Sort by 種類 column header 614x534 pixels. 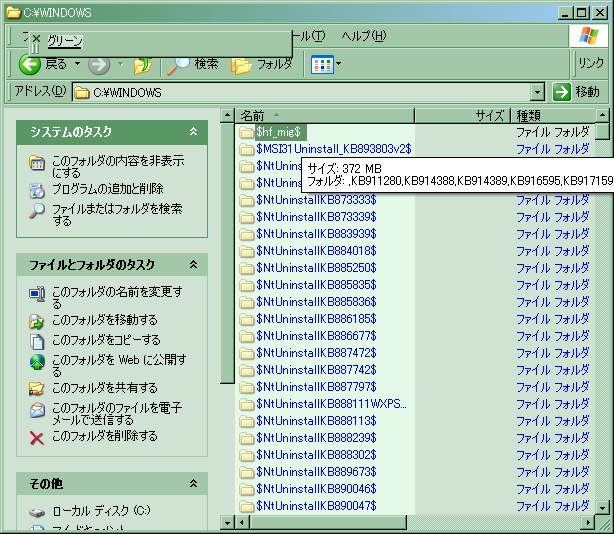pos(553,116)
